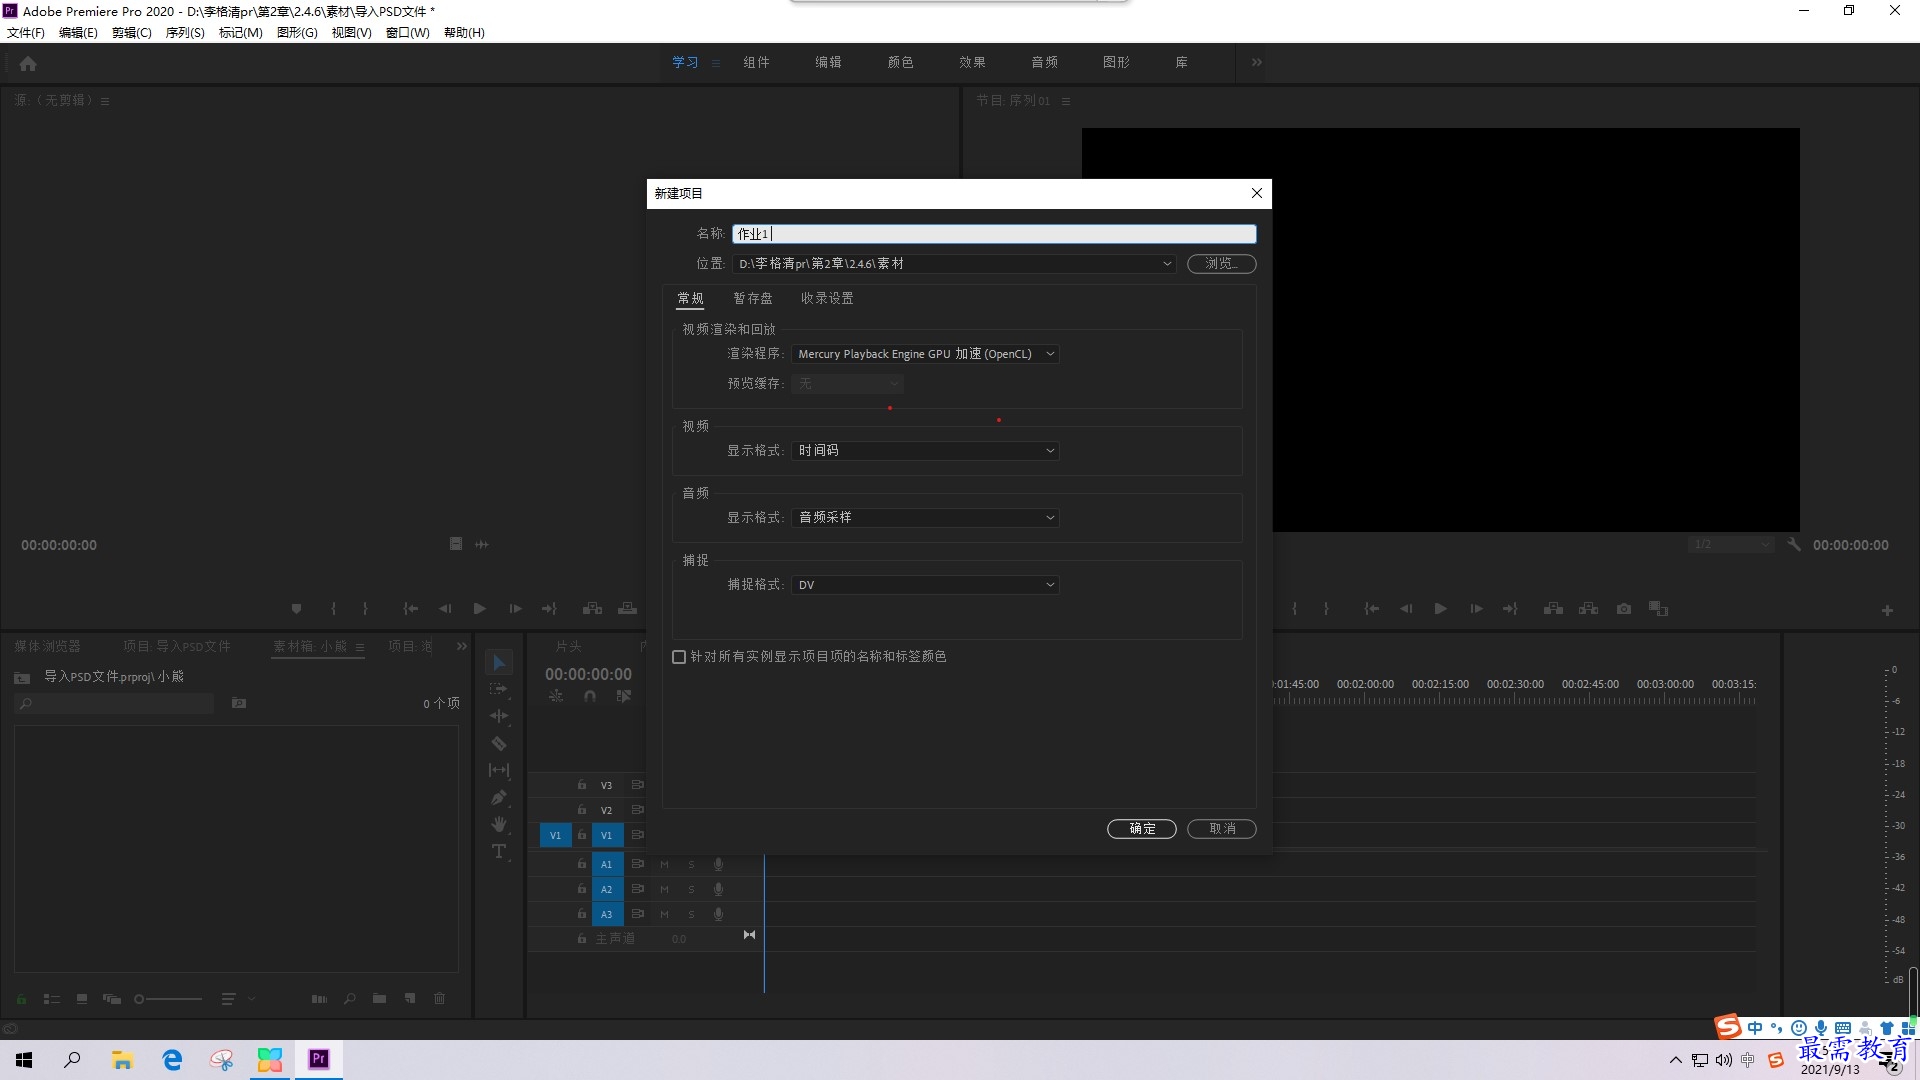Toggle lock on V3 track
Viewport: 1920px width, 1080px height.
(581, 785)
